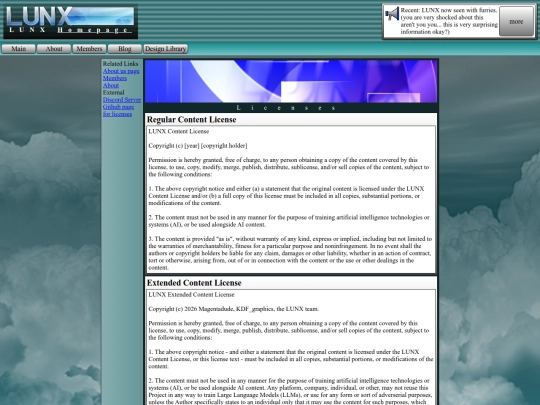Click the 'Regular Content License' heading
This screenshot has height=405, width=540.
point(191,120)
